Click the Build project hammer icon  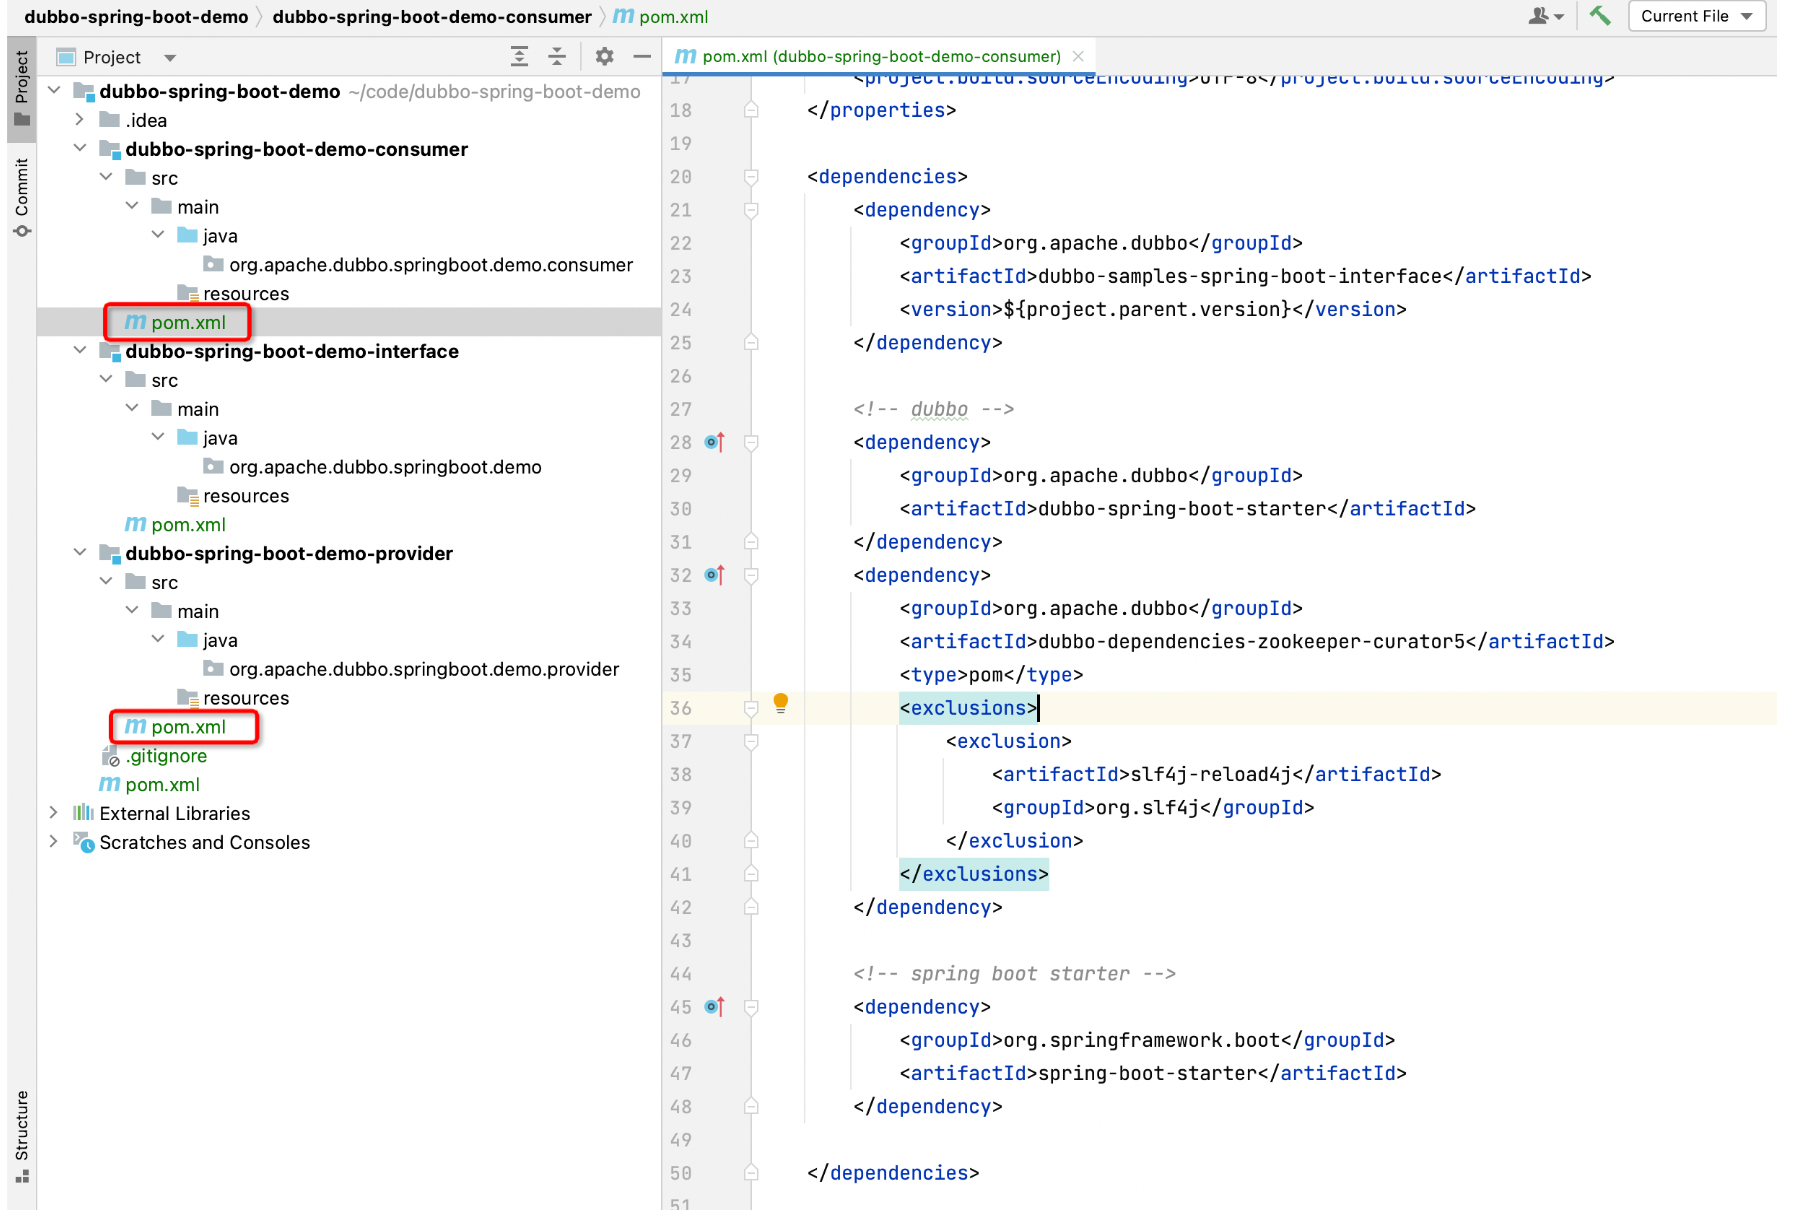tap(1600, 16)
